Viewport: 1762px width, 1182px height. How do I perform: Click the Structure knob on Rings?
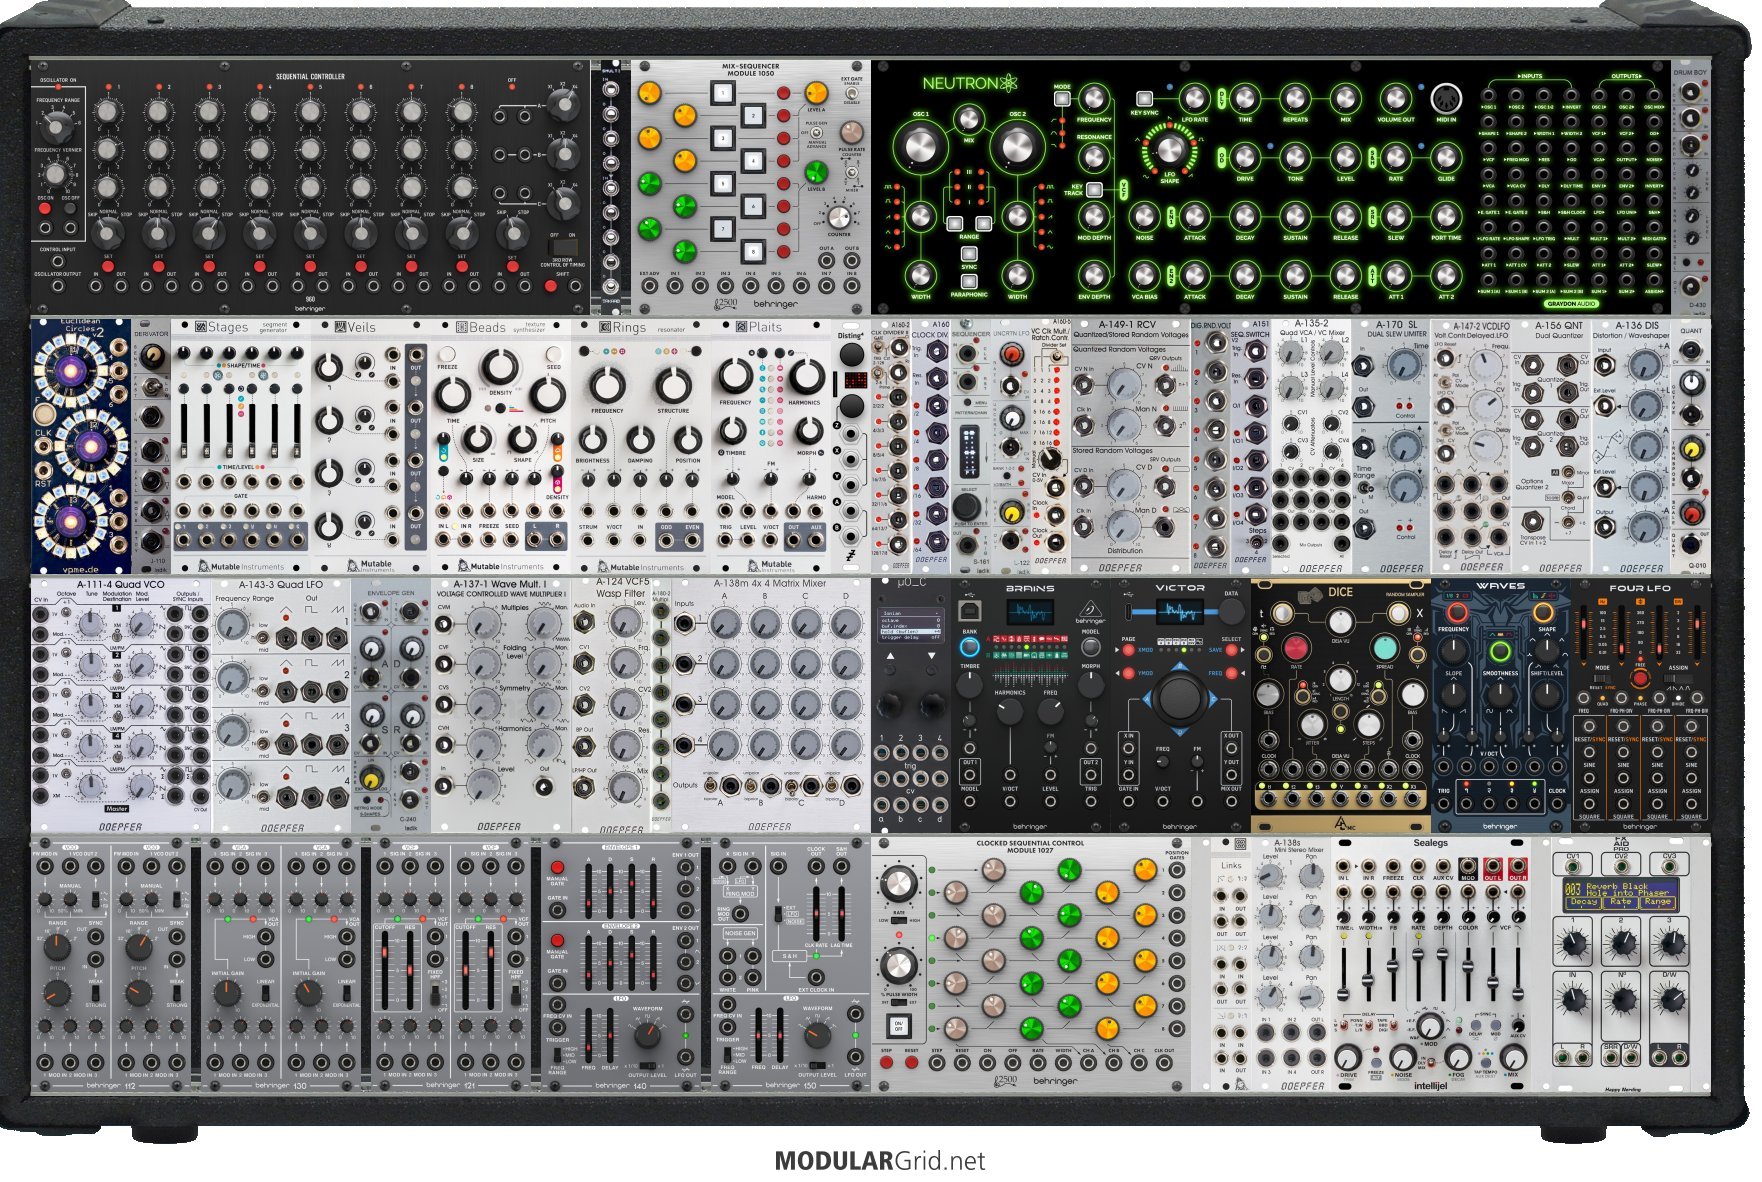pyautogui.click(x=673, y=385)
